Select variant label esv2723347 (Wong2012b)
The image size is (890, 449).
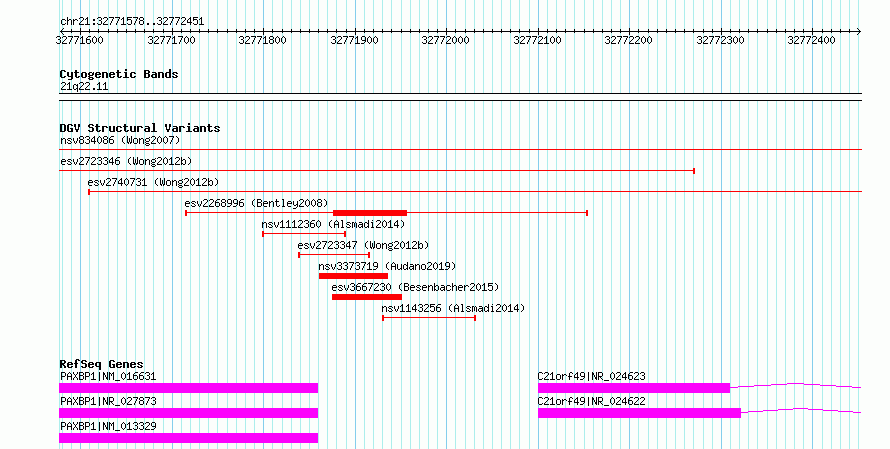(x=363, y=245)
